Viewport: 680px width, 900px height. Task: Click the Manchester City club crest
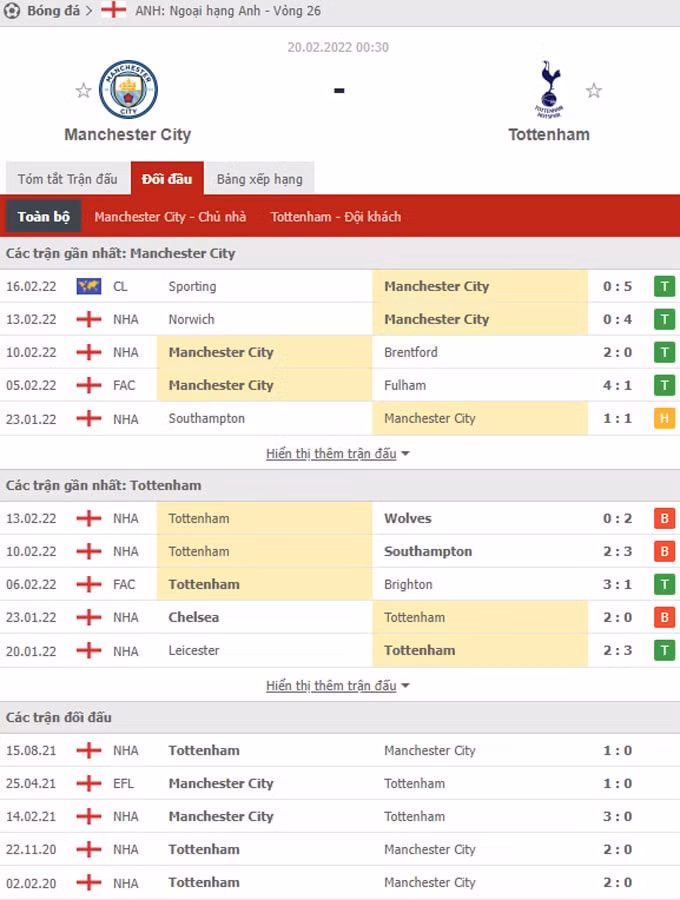coord(128,90)
